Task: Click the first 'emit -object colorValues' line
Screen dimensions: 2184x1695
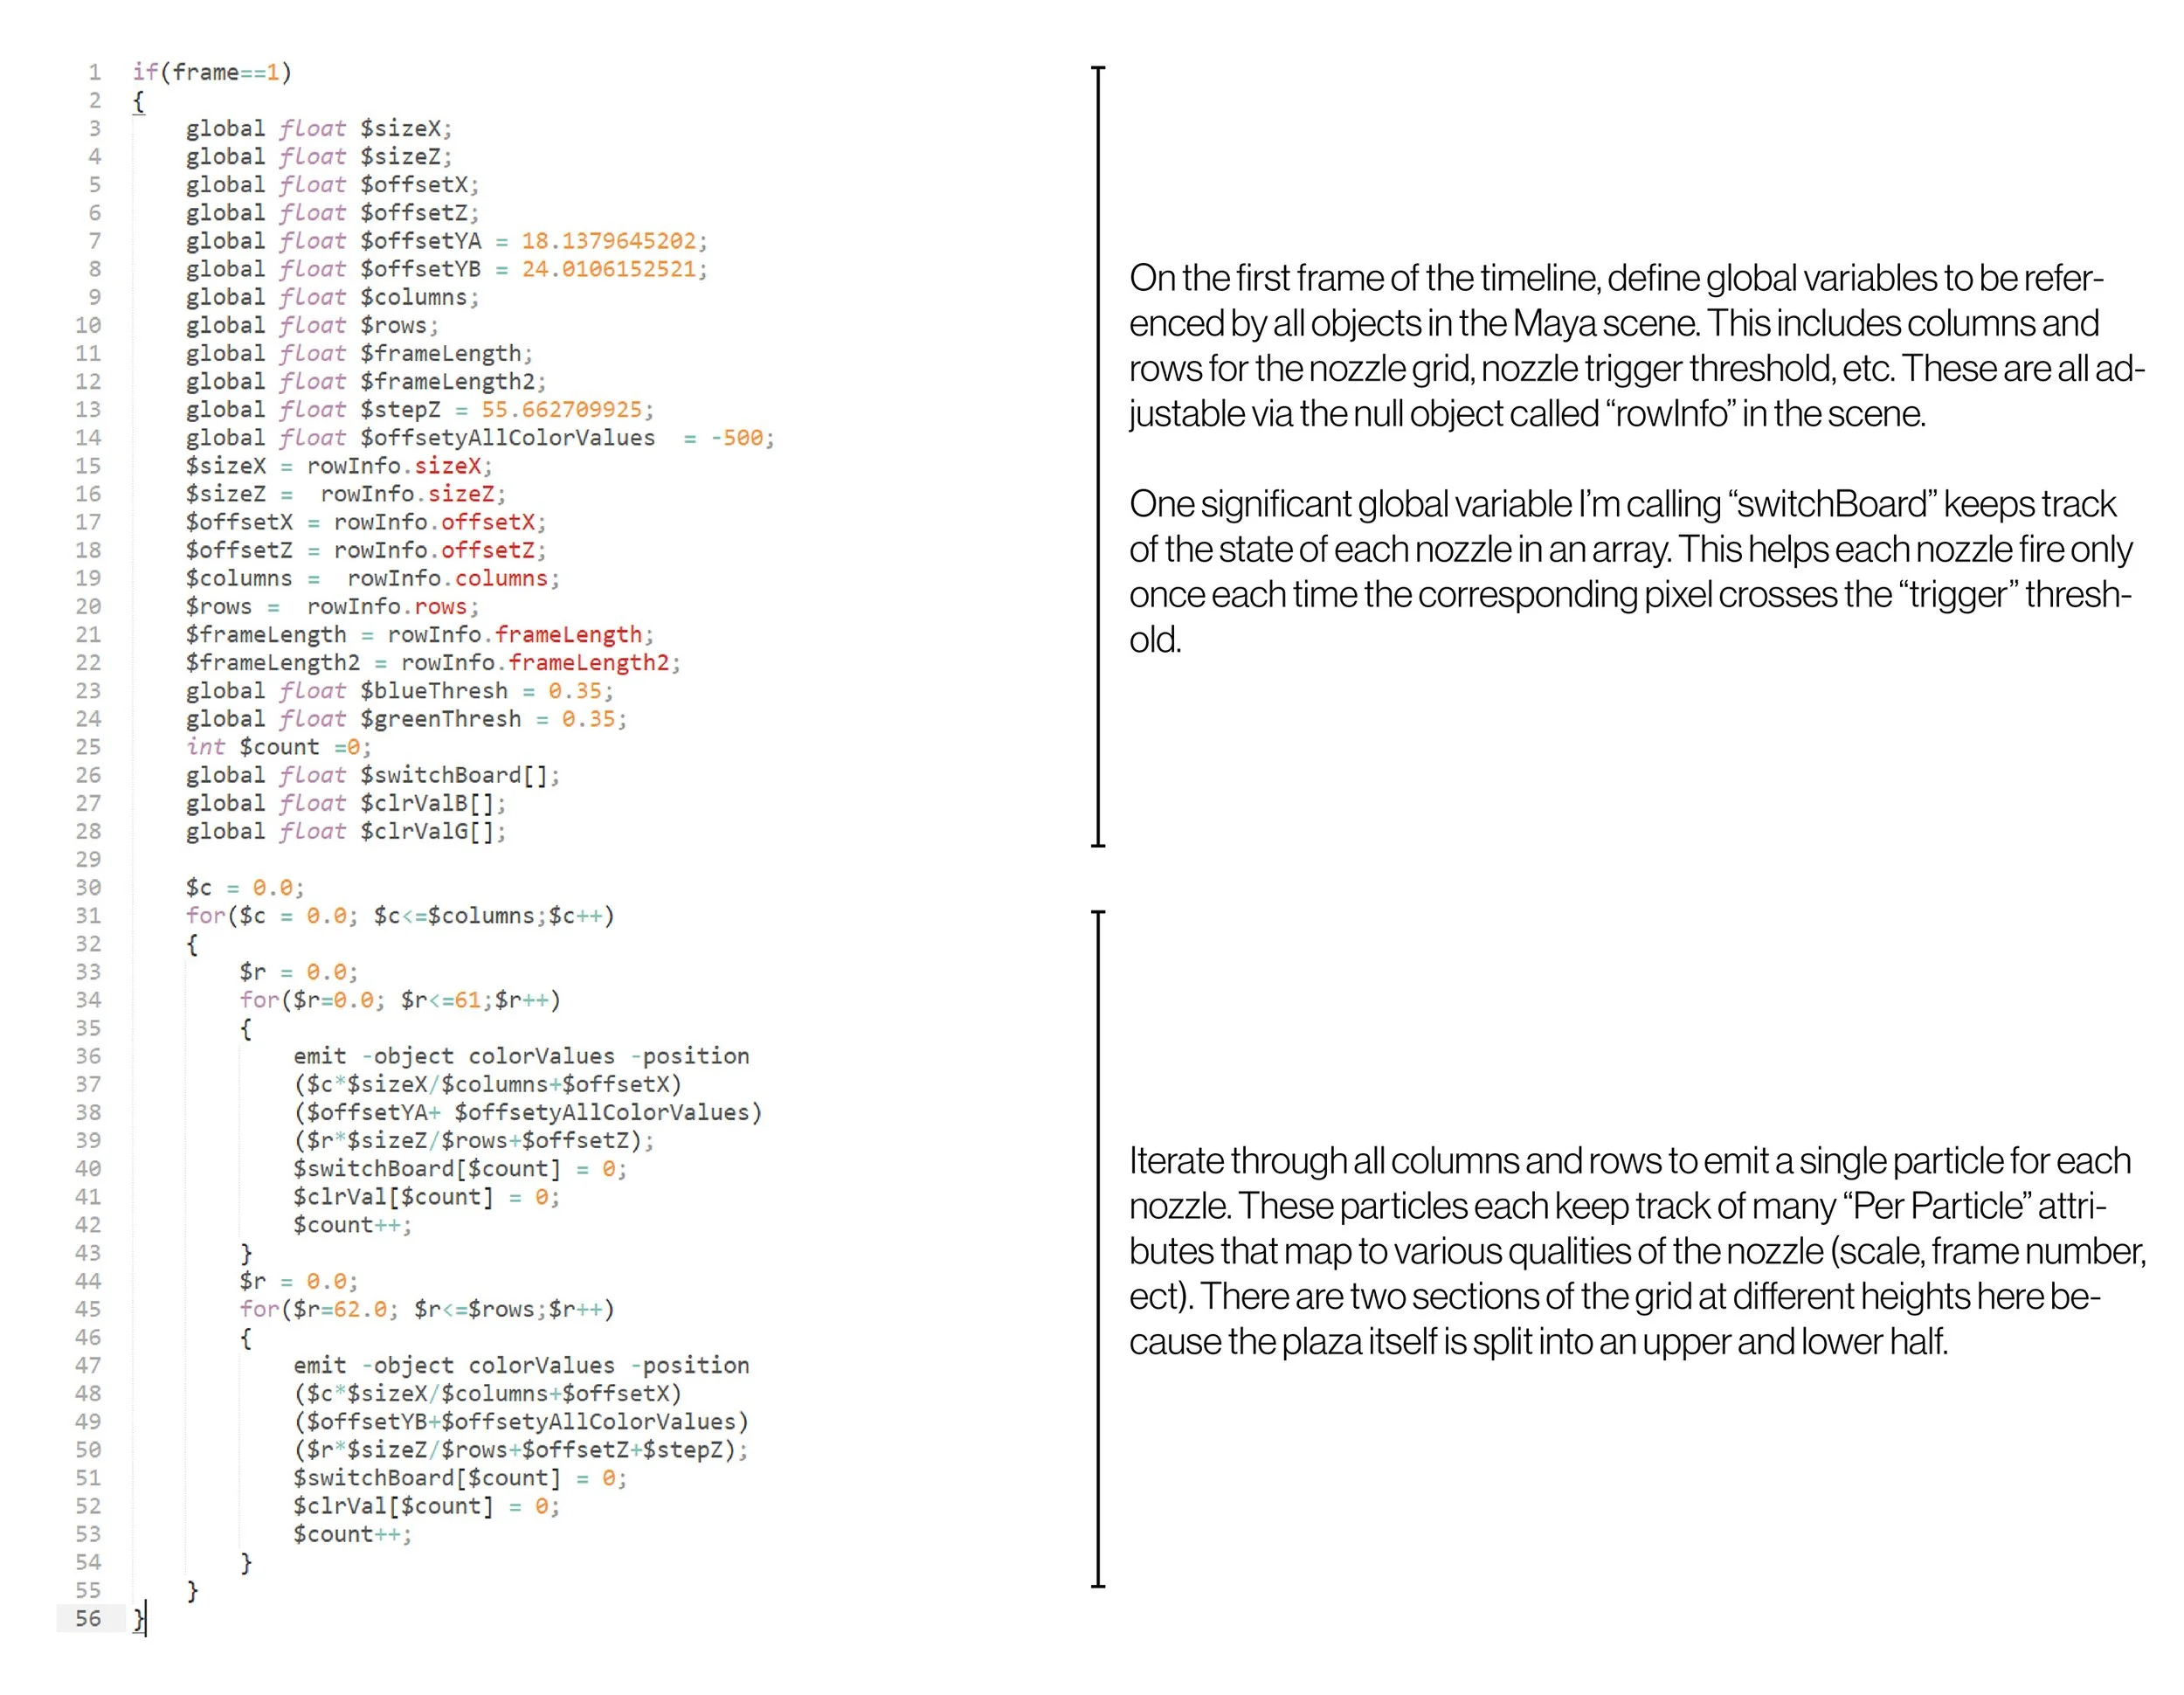Action: coord(520,1056)
